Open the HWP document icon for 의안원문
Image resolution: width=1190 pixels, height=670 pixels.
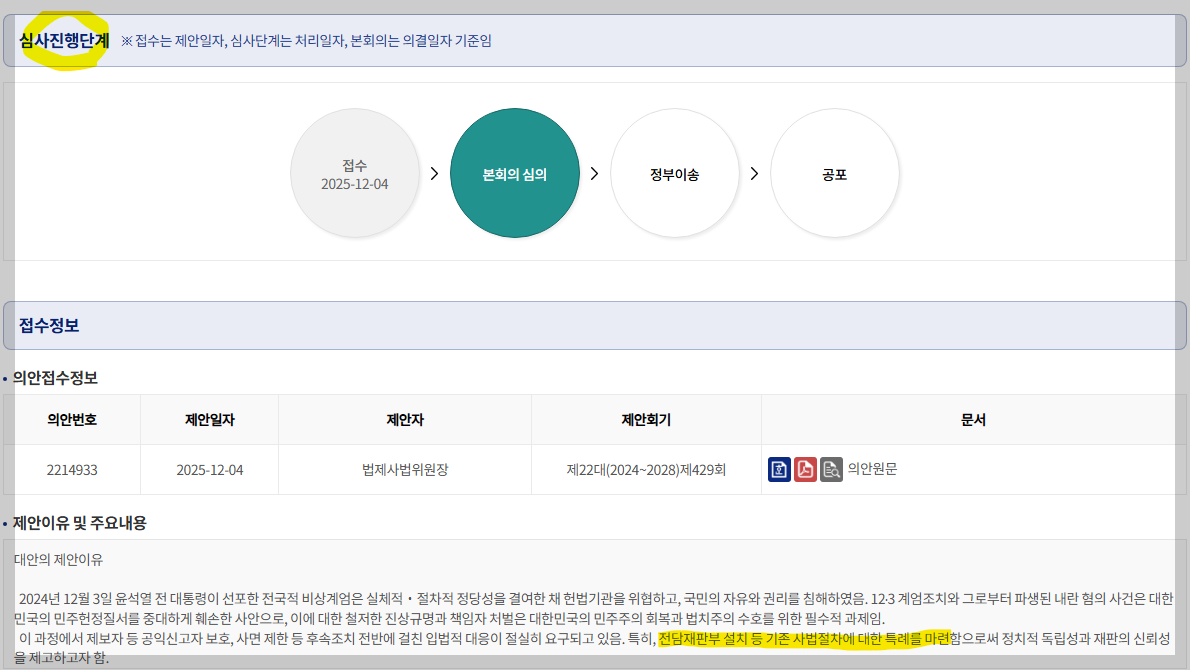coord(779,470)
